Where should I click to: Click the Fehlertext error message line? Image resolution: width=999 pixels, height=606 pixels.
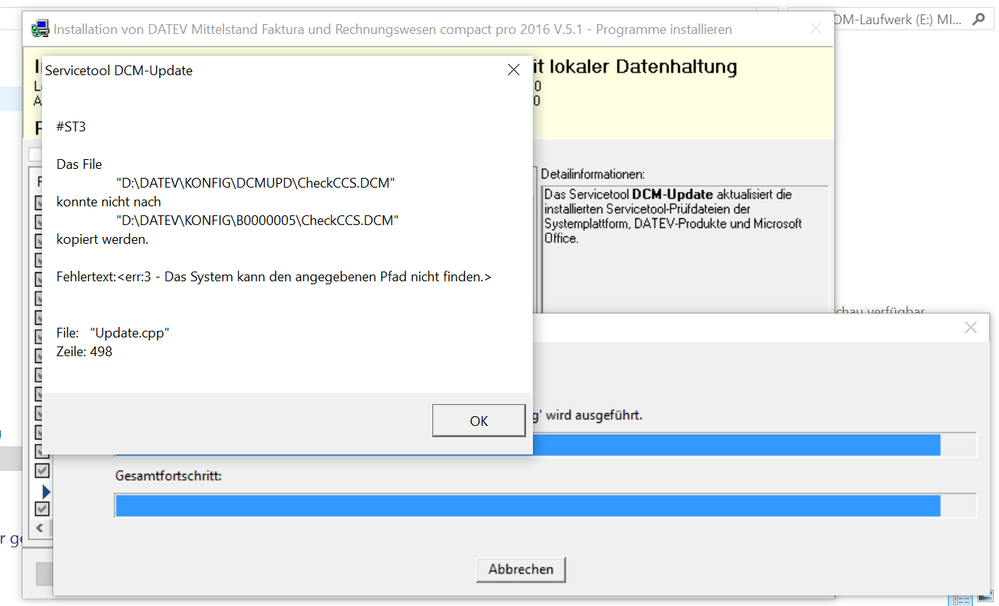274,276
